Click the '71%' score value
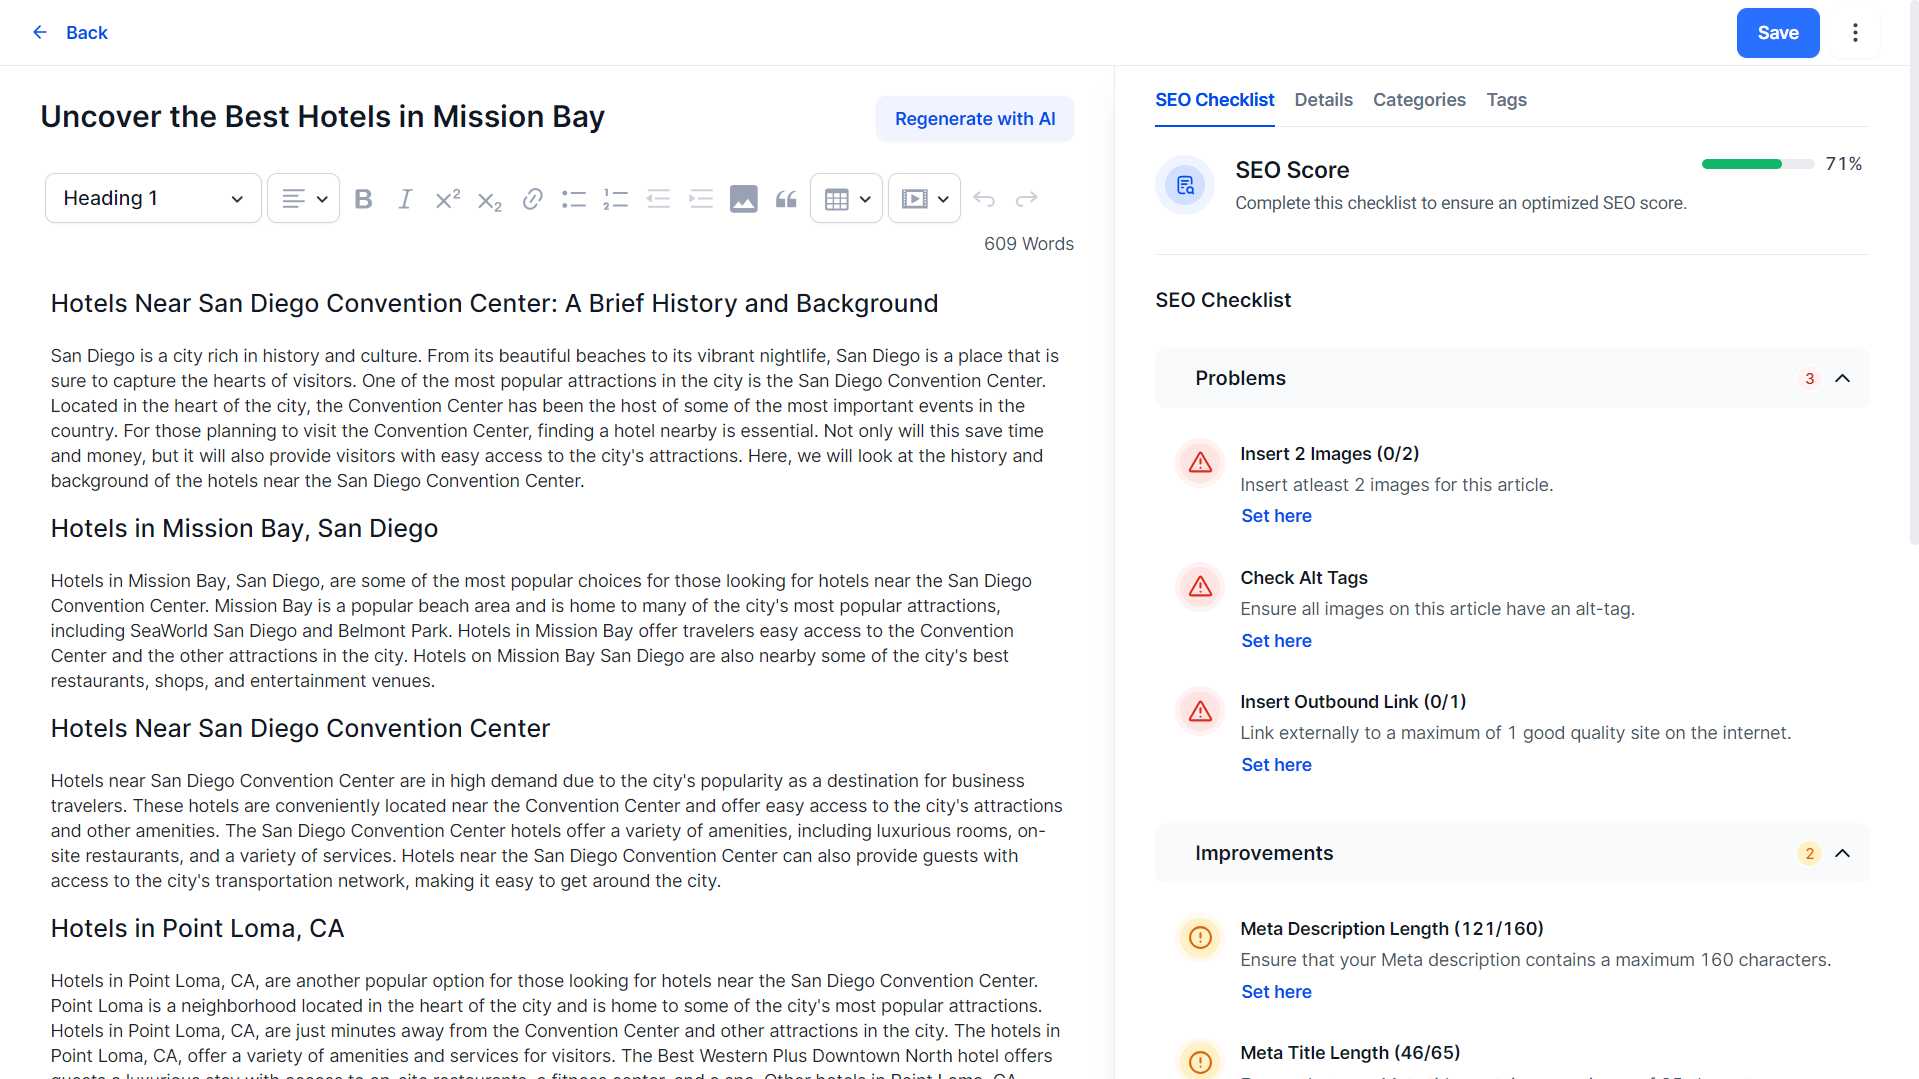This screenshot has width=1919, height=1079. click(1843, 164)
